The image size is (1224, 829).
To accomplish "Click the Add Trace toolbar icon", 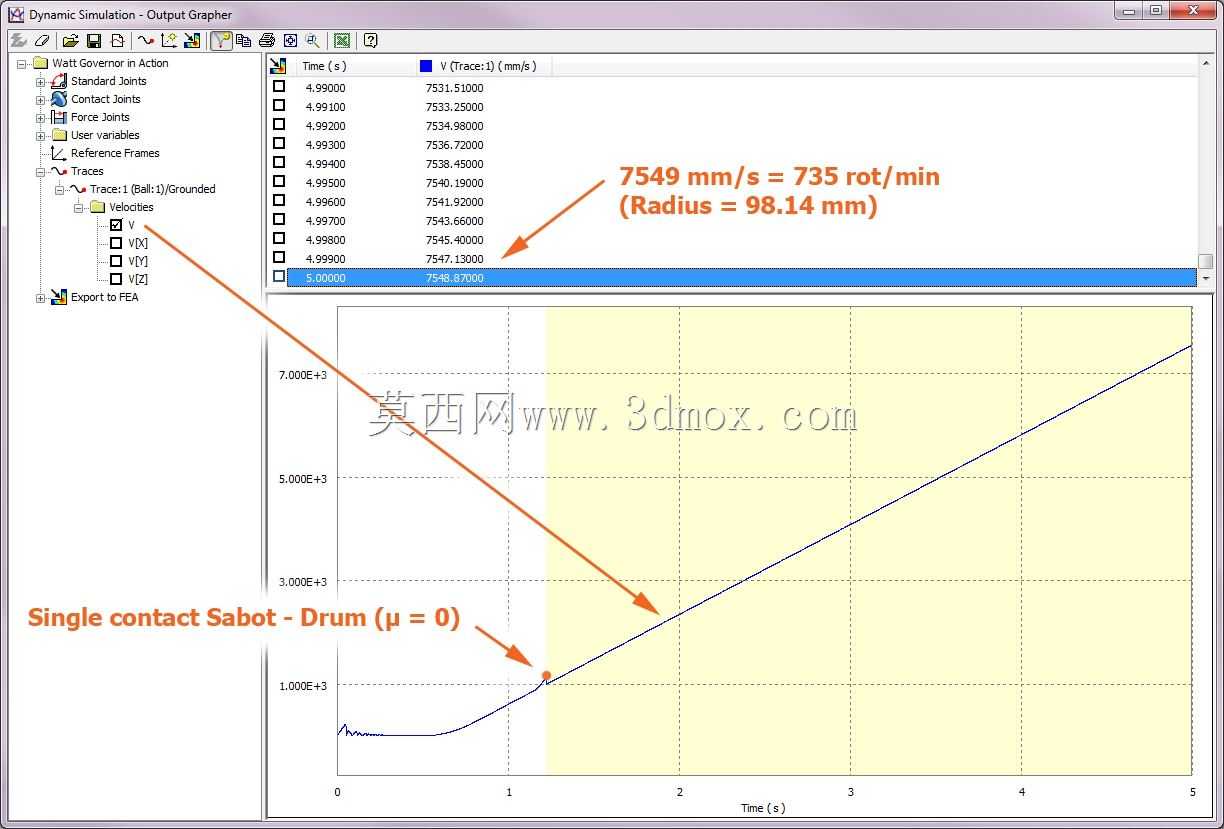I will [146, 41].
